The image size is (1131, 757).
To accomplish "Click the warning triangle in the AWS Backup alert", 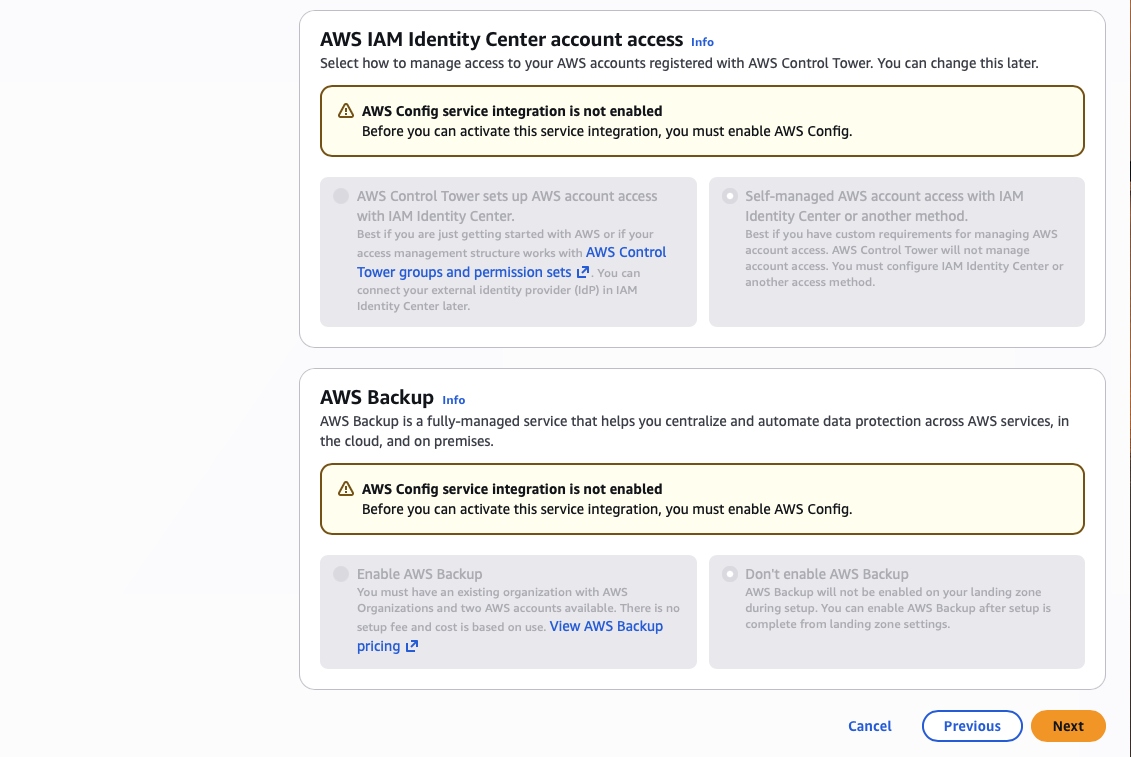I will (x=345, y=489).
